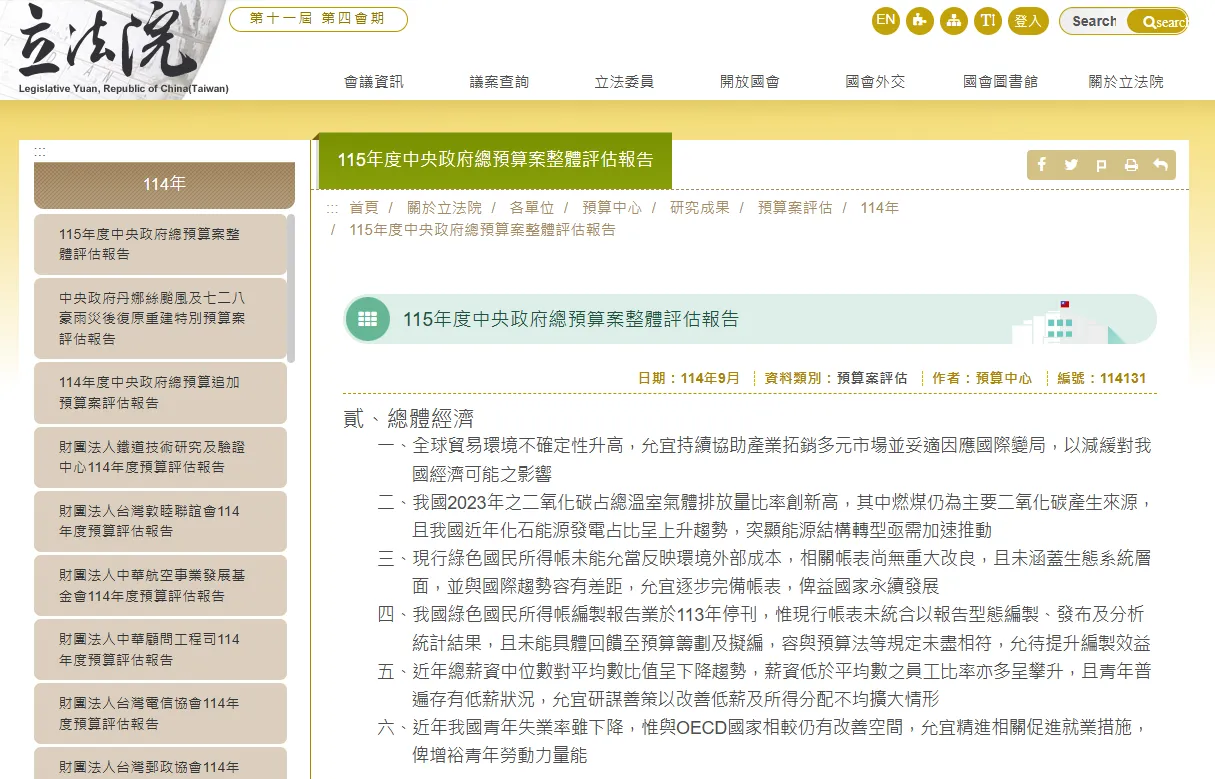Image resolution: width=1215 pixels, height=779 pixels.
Task: Open 財團法人中華航空事業發展基金會 report
Action: pos(160,586)
